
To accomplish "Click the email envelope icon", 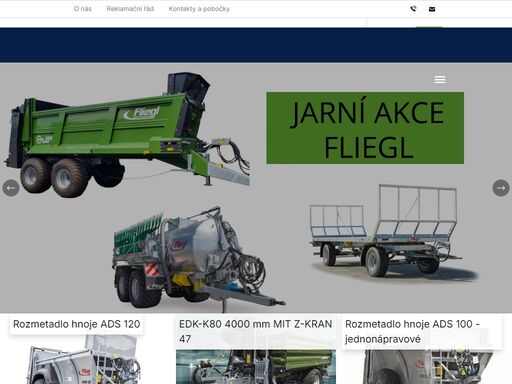I will click(432, 9).
